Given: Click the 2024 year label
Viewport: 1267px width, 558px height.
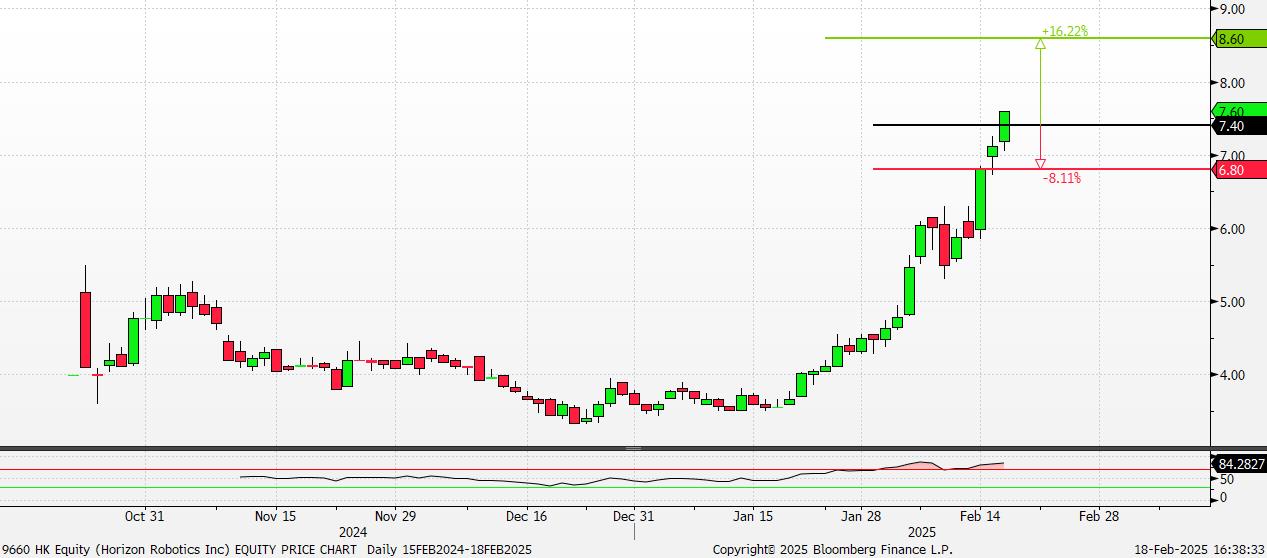Looking at the screenshot, I should (x=353, y=532).
